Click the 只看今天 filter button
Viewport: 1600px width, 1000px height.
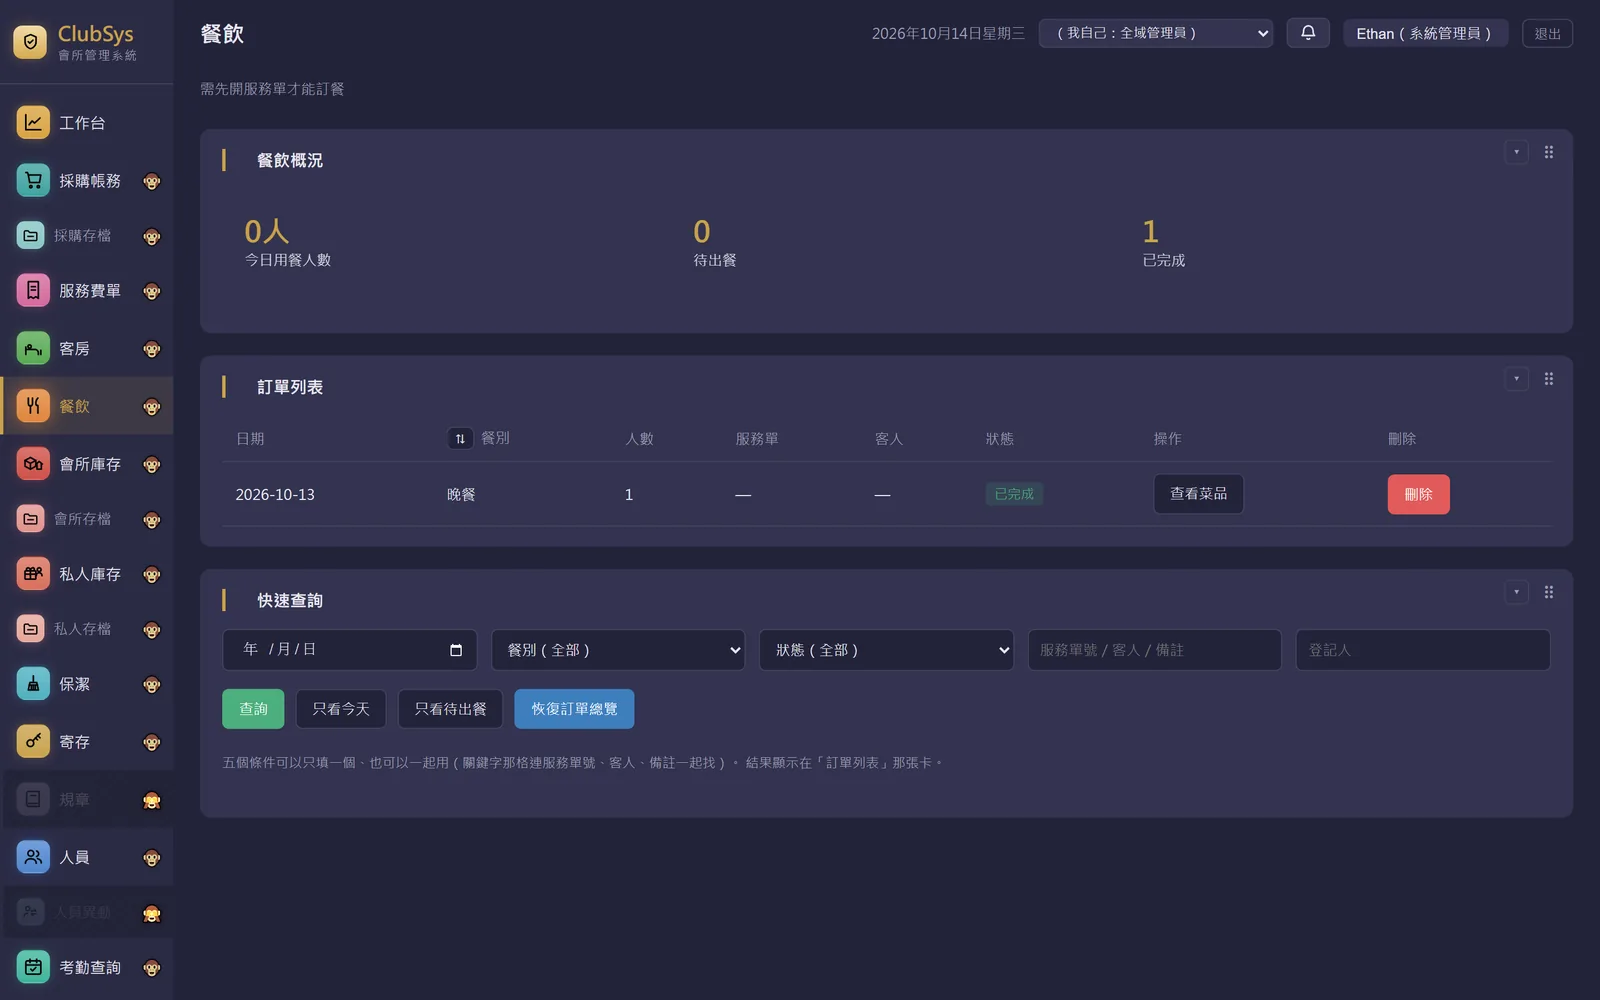[341, 709]
